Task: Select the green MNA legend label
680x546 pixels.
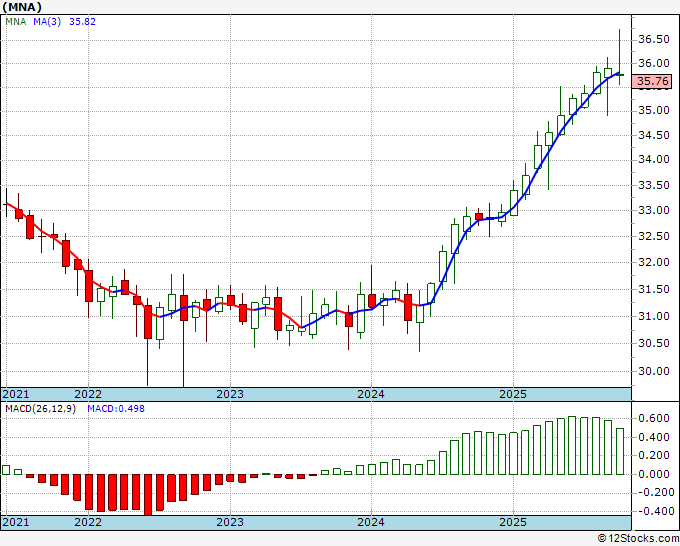Action: coord(16,21)
